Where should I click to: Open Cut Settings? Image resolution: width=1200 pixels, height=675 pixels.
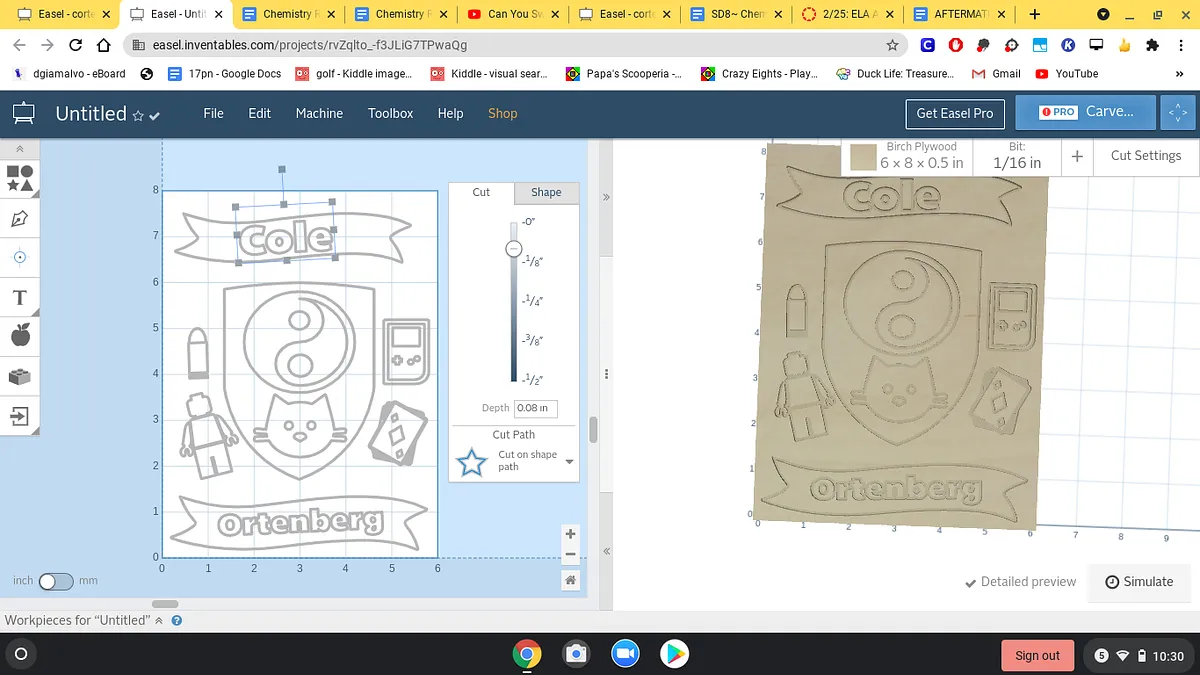[x=1146, y=155]
